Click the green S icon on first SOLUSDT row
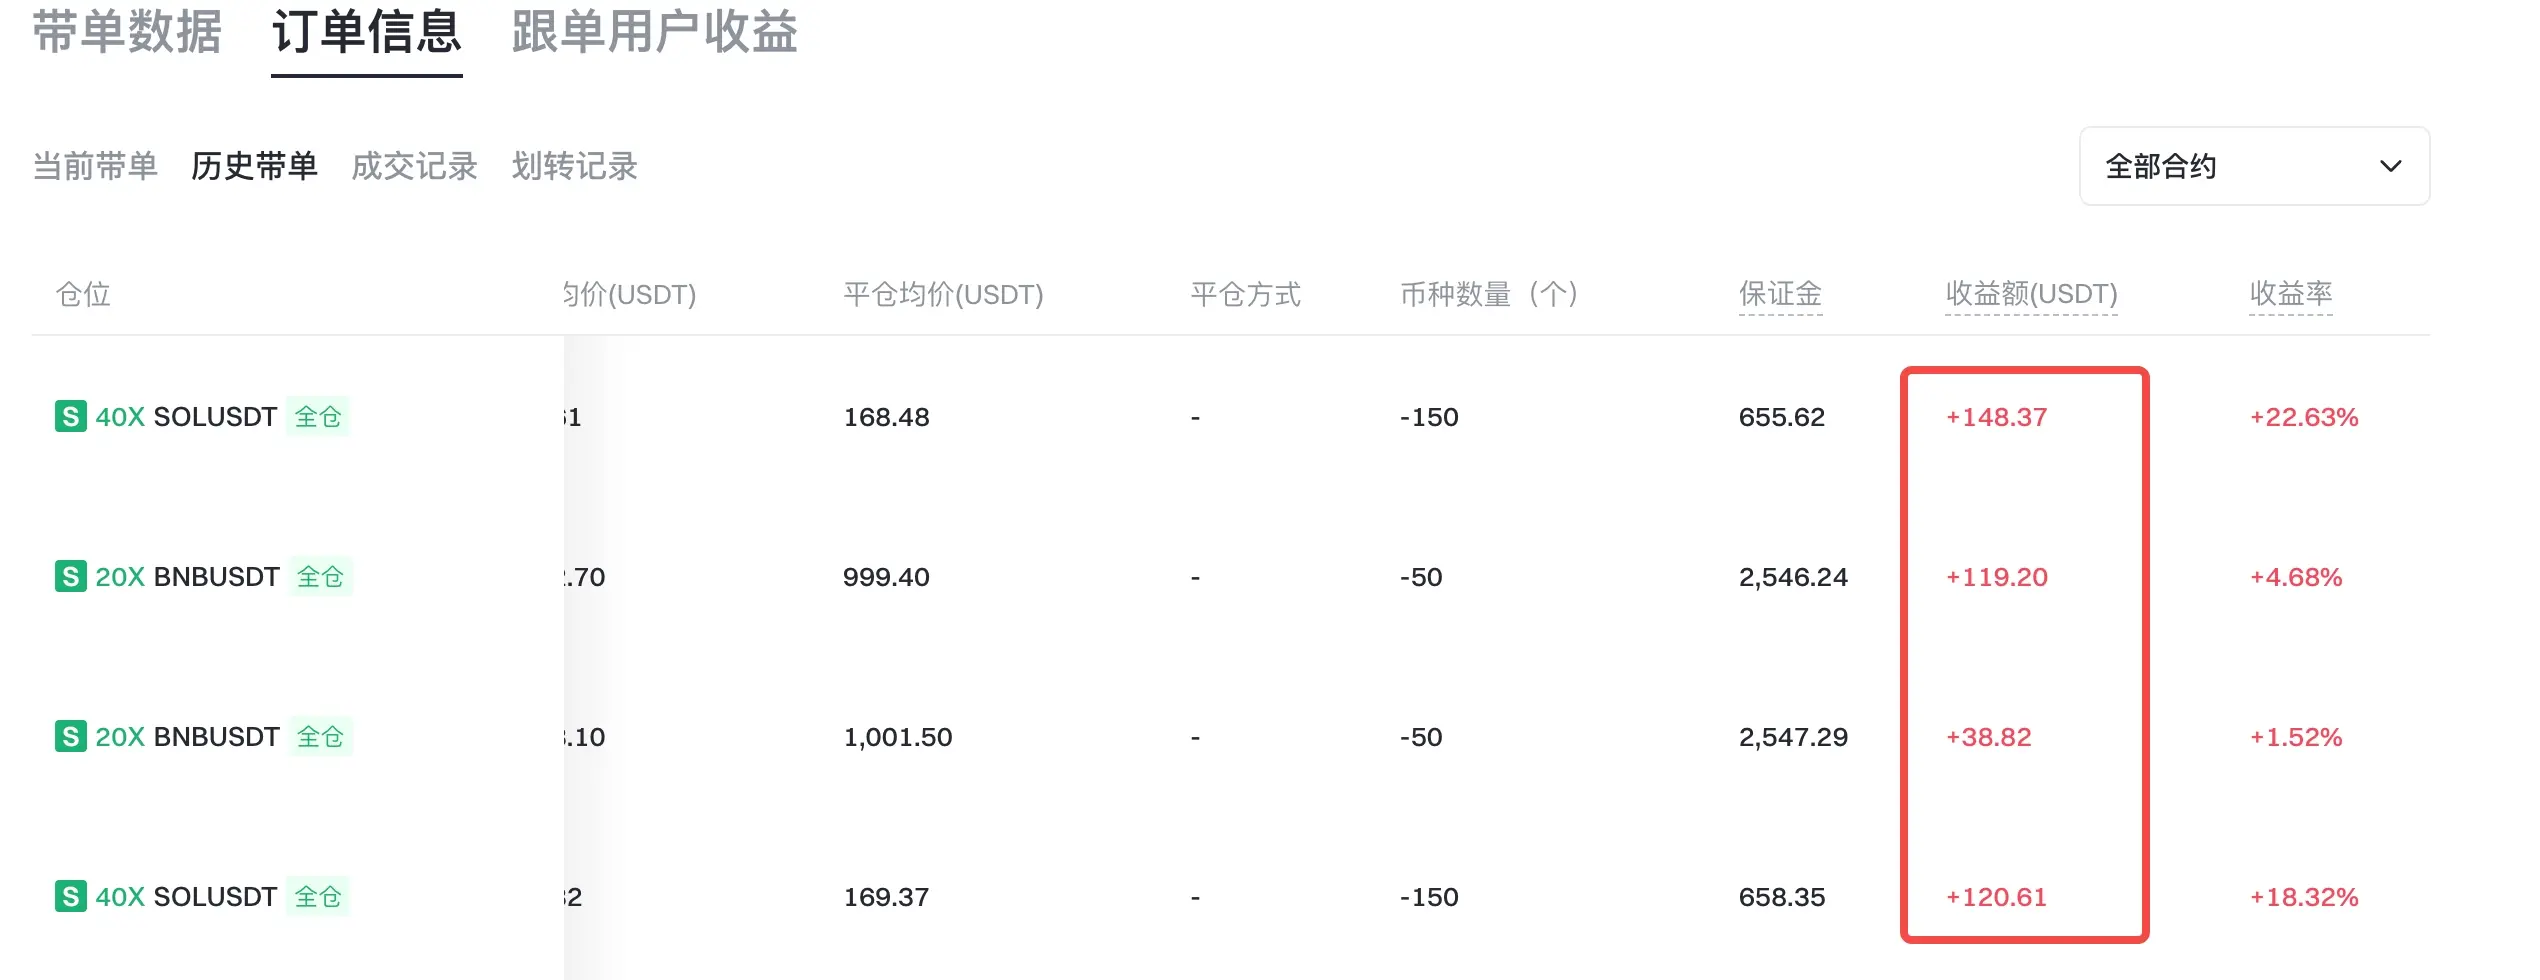This screenshot has height=980, width=2540. (70, 416)
